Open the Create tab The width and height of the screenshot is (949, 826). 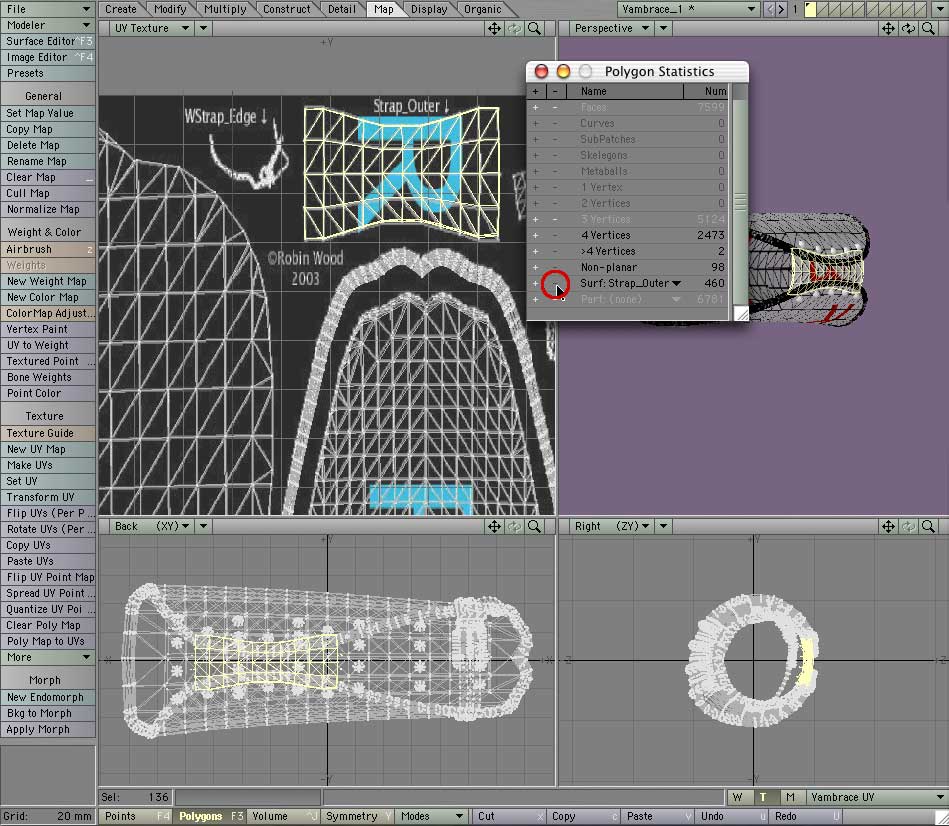pos(120,9)
